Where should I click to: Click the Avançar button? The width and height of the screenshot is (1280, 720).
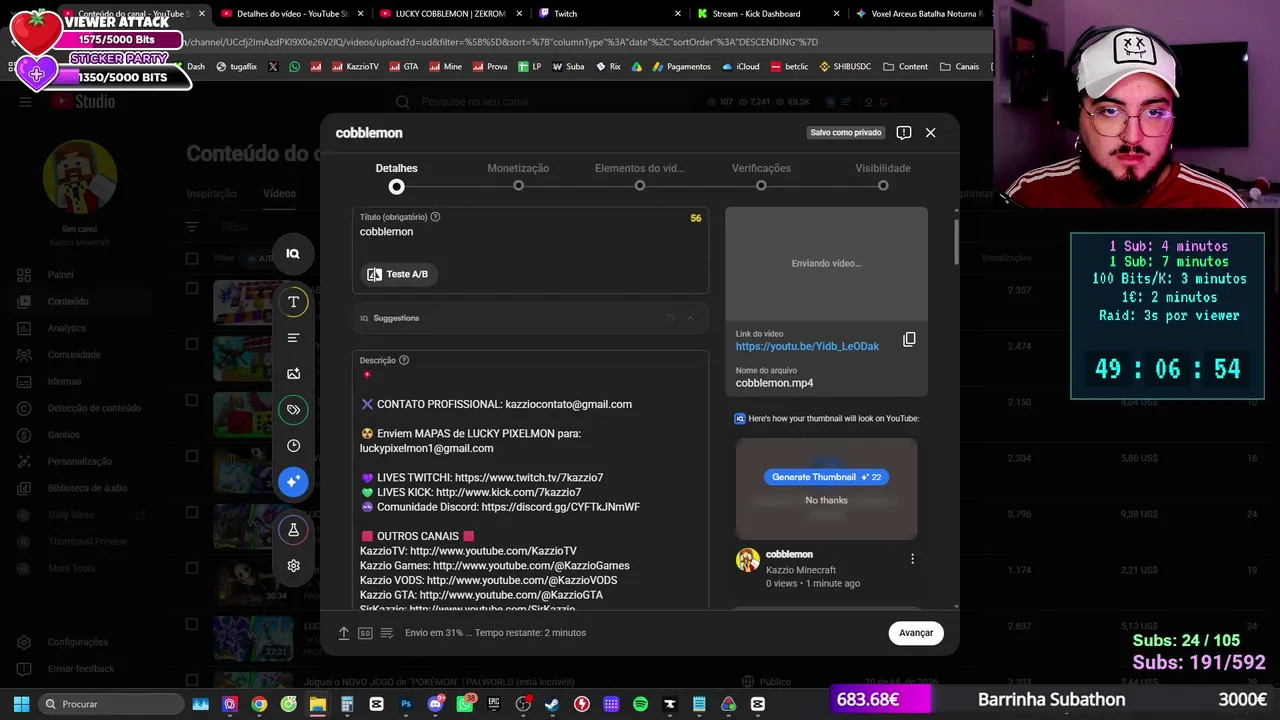point(916,633)
